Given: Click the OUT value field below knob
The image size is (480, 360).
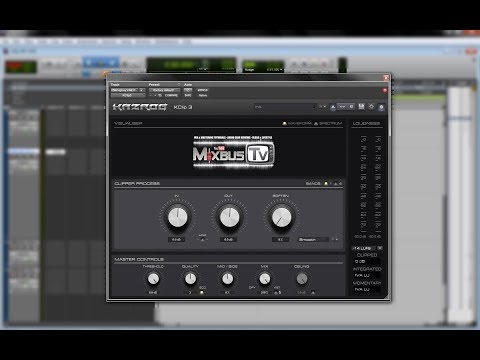Looking at the screenshot, I should point(228,240).
